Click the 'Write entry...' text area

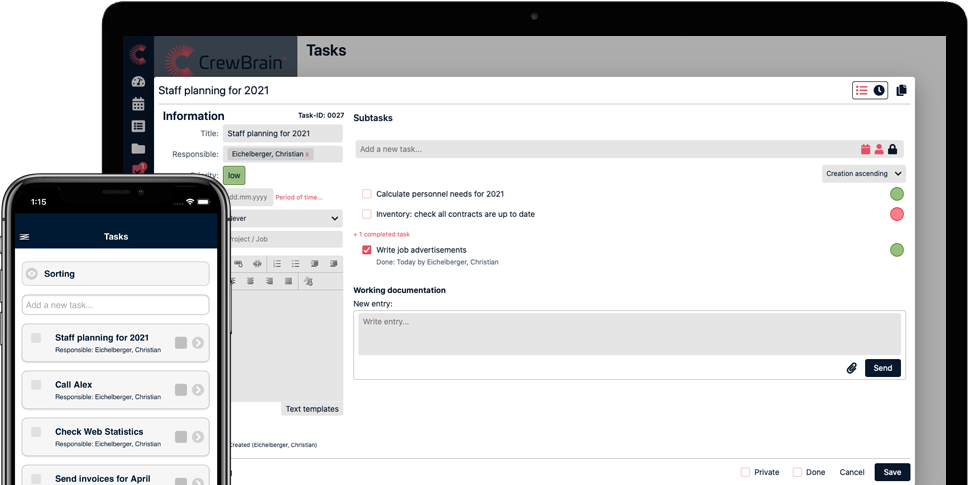point(629,334)
